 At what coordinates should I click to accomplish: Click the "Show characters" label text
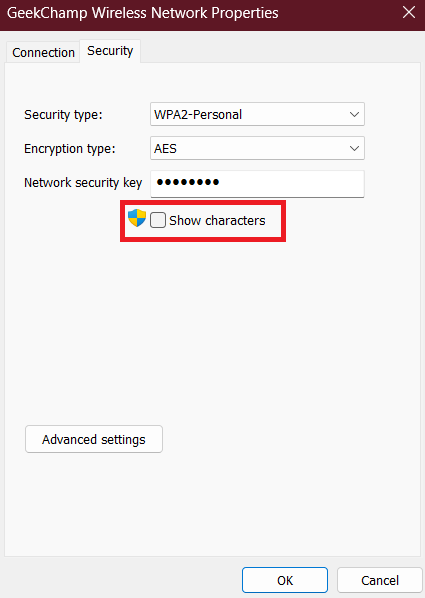217,220
